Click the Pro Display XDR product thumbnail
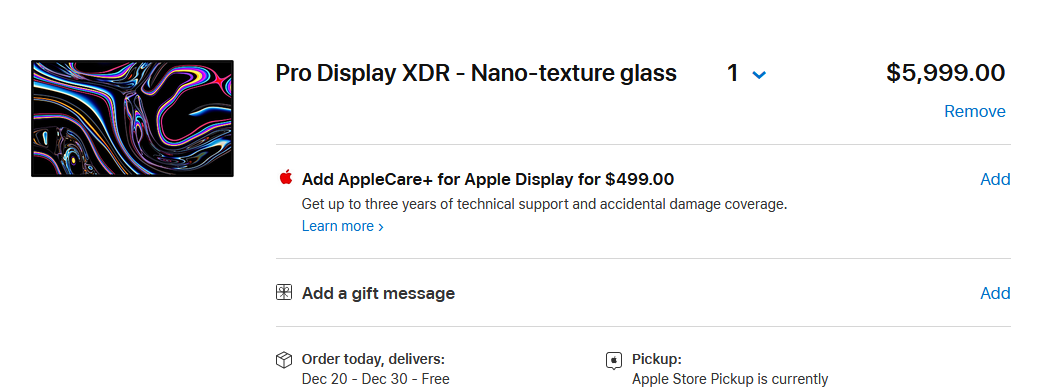Screen dimensions: 1047x391 pos(132,119)
